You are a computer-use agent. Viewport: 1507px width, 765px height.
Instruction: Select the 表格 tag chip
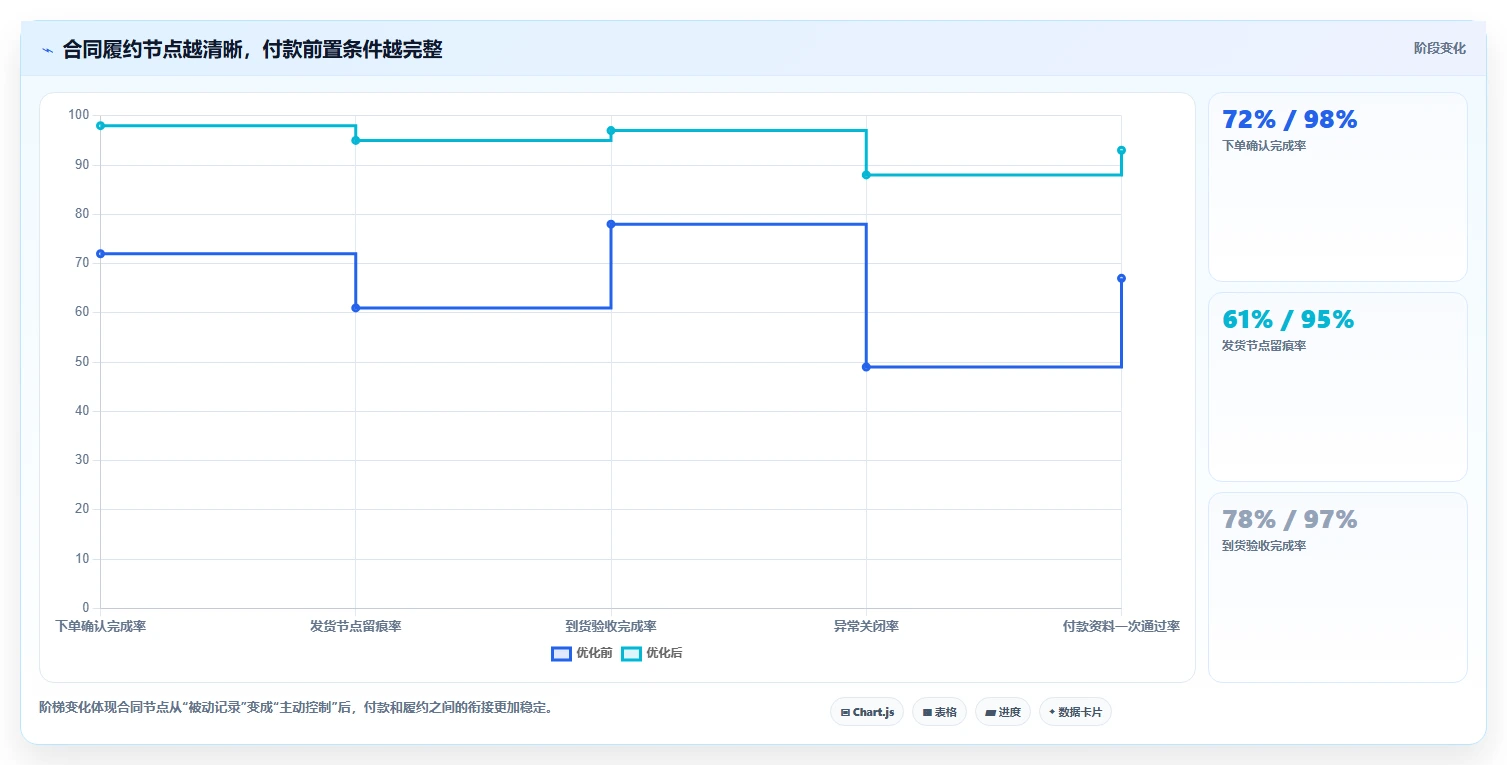pos(939,712)
